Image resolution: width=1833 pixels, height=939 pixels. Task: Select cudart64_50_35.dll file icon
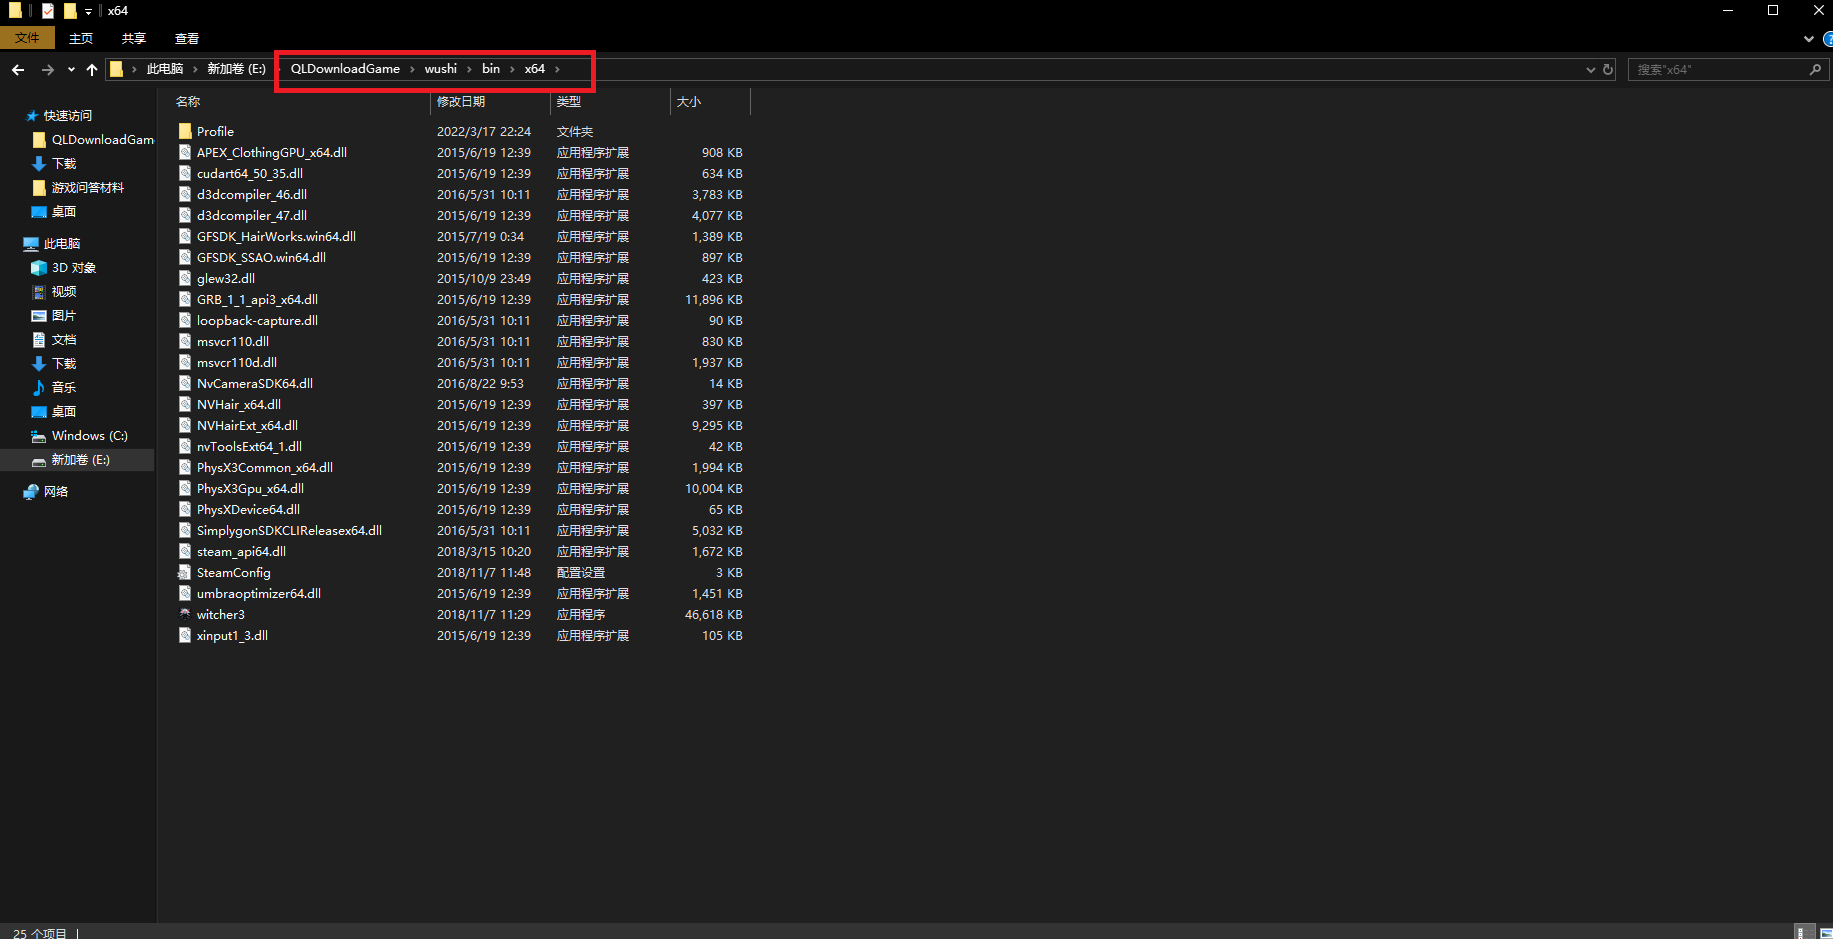185,173
